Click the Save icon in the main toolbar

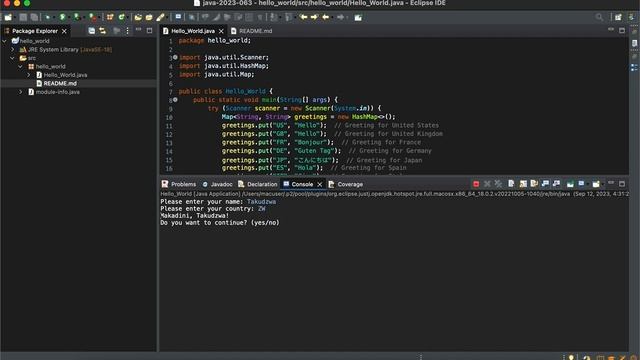point(23,17)
